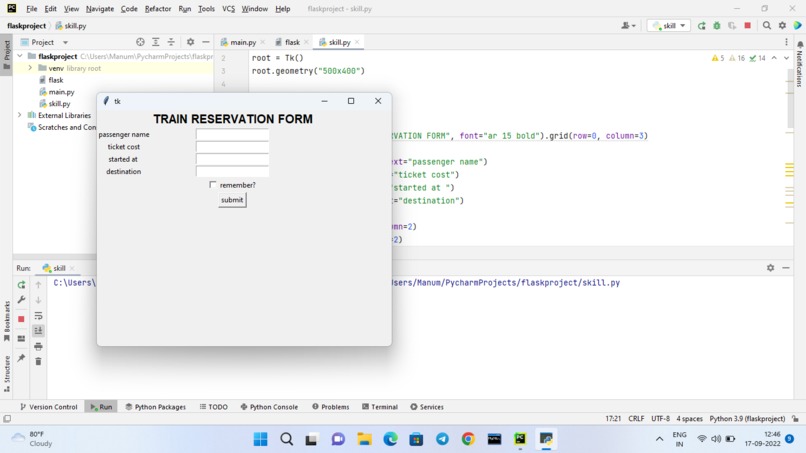Image resolution: width=806 pixels, height=453 pixels.
Task: Open Project panel options gear
Action: tap(190, 42)
